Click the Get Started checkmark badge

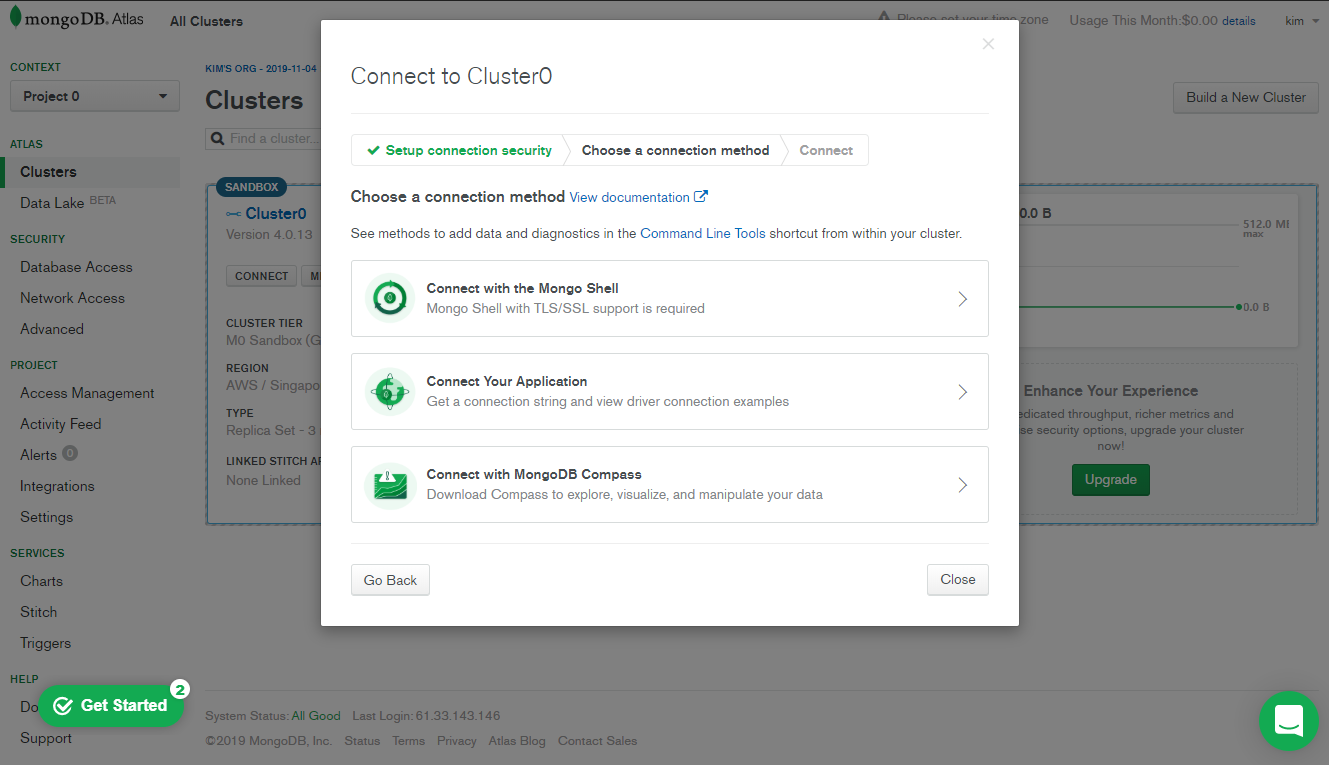[x=63, y=706]
